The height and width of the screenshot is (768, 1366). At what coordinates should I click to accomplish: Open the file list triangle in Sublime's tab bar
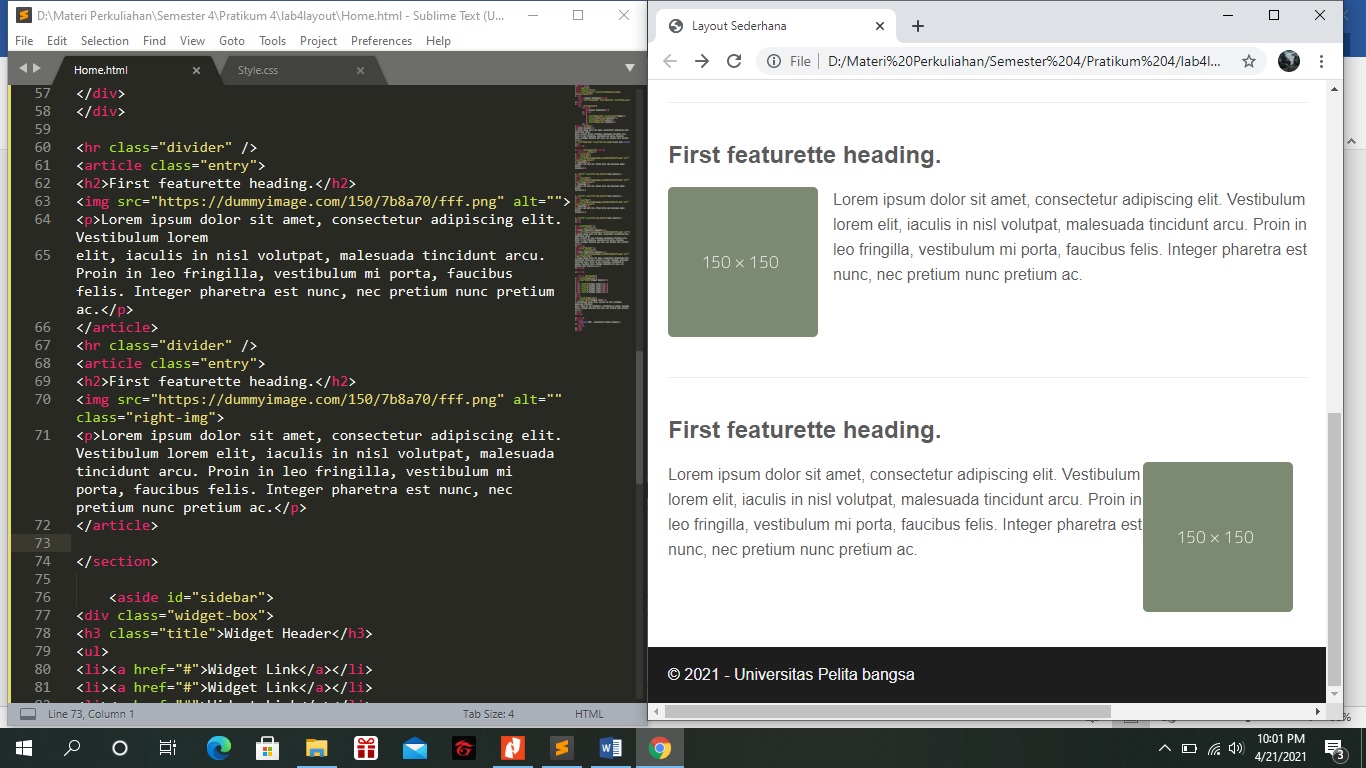[x=629, y=67]
